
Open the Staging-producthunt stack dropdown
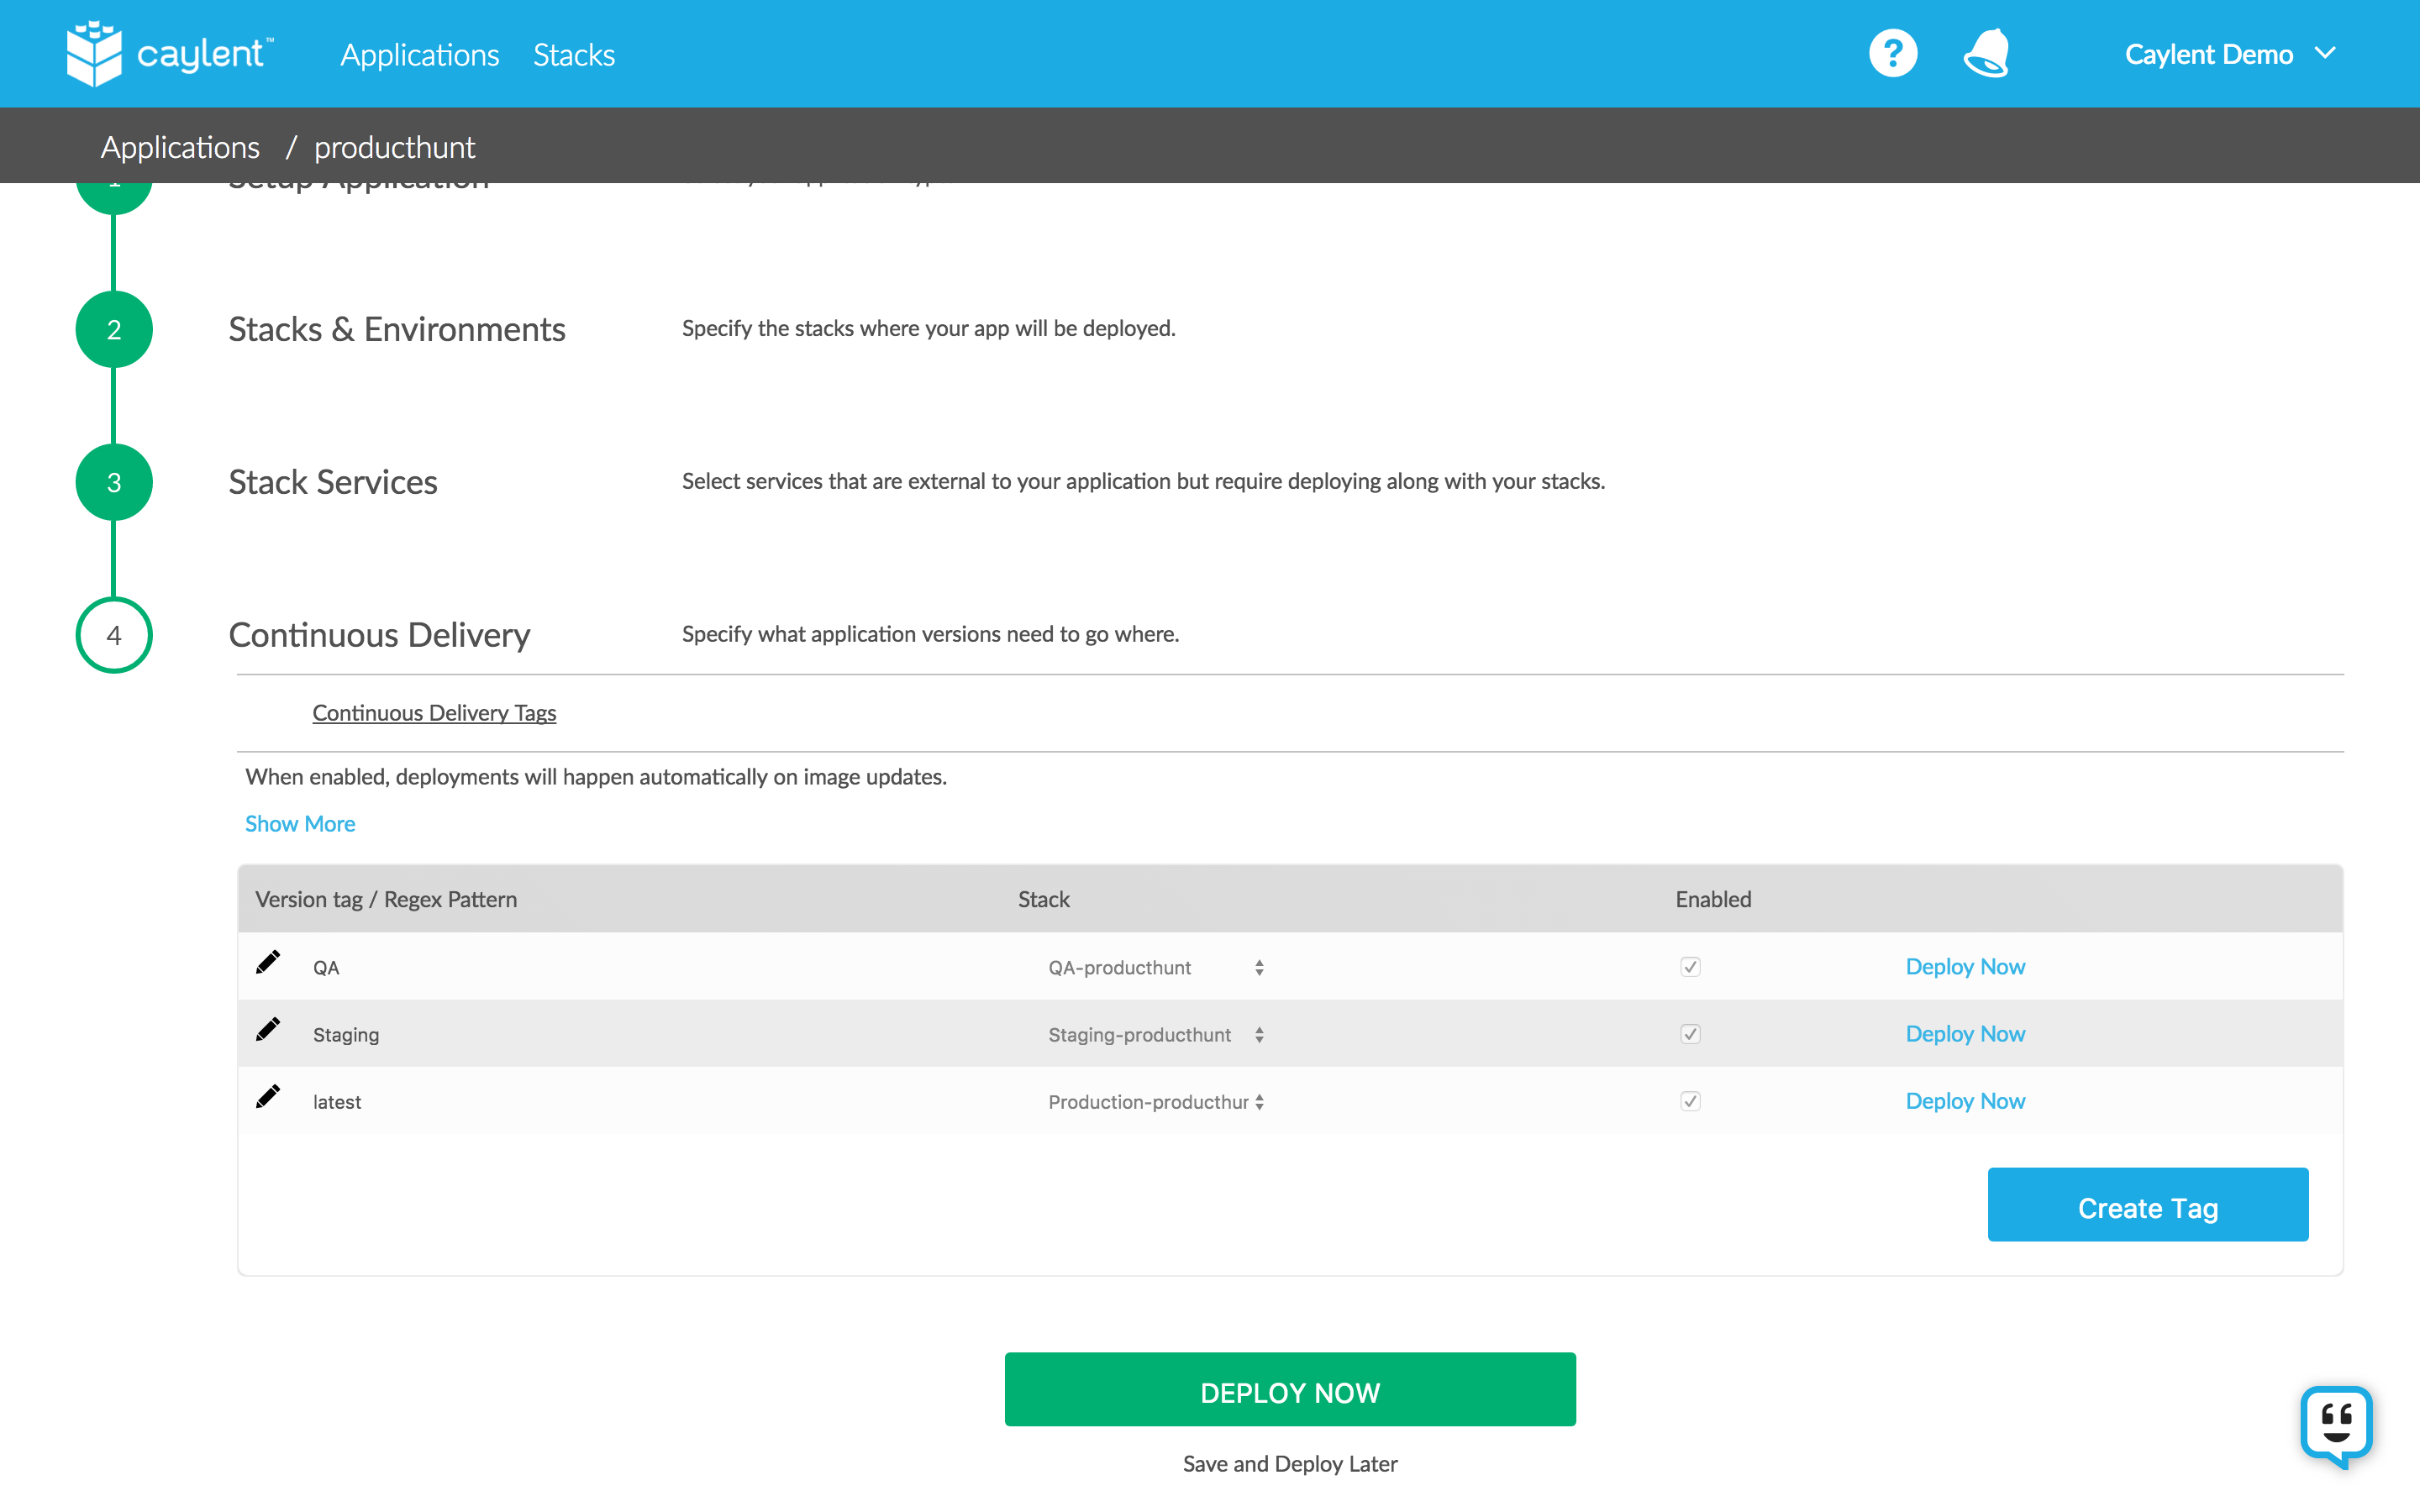point(1155,1035)
